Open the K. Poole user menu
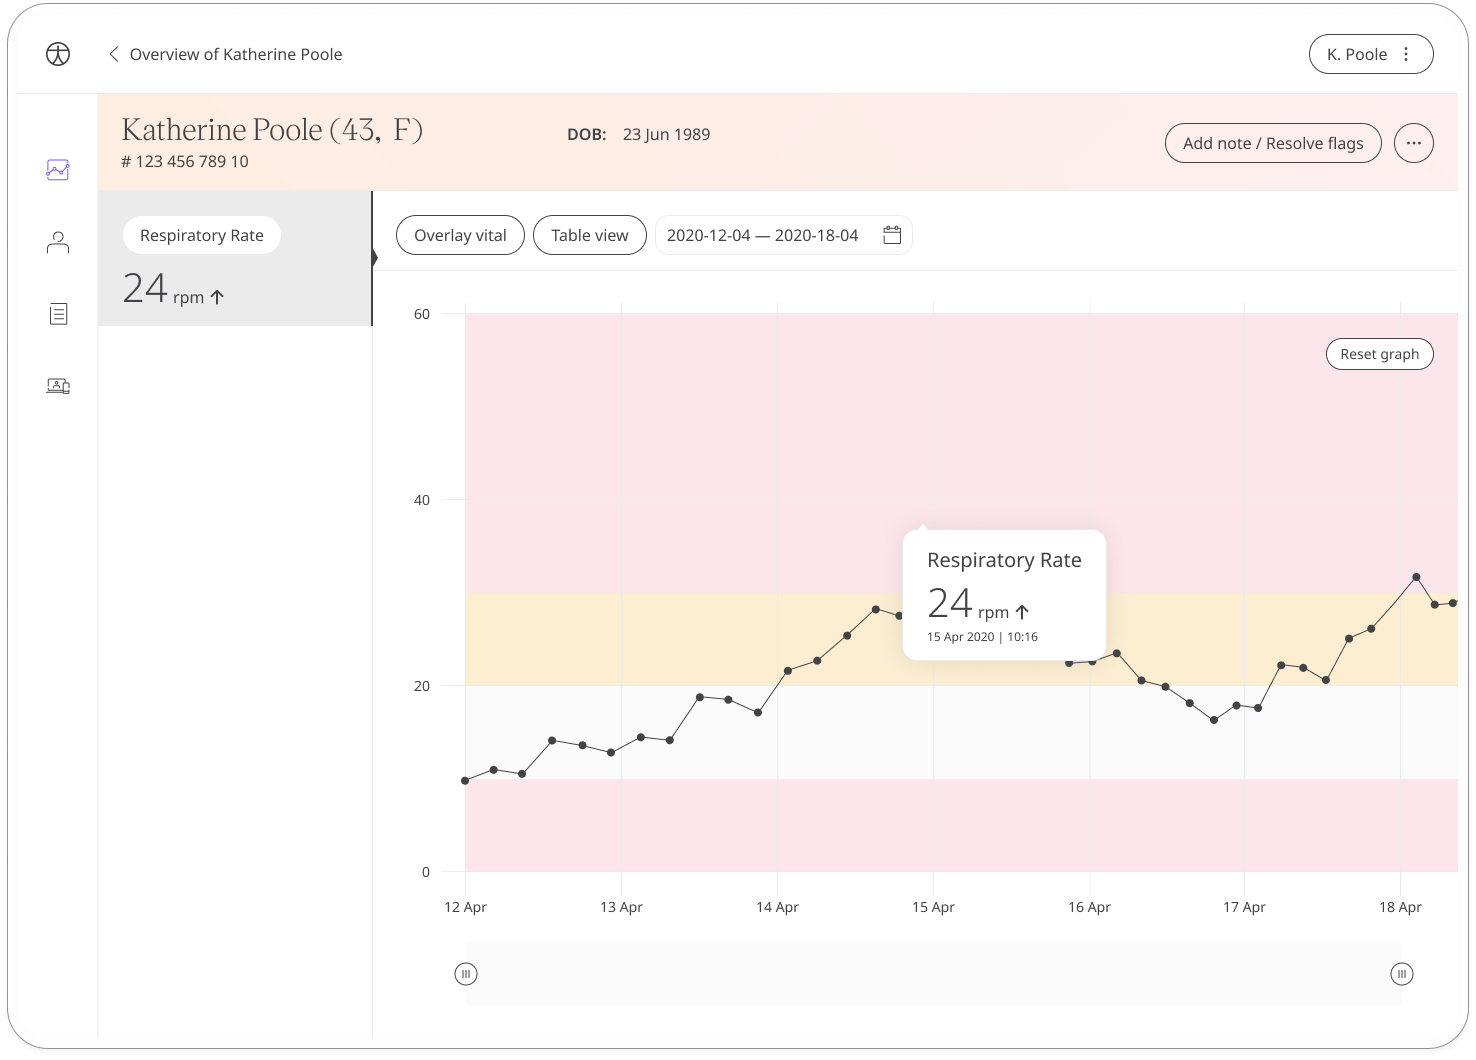 pyautogui.click(x=1371, y=54)
